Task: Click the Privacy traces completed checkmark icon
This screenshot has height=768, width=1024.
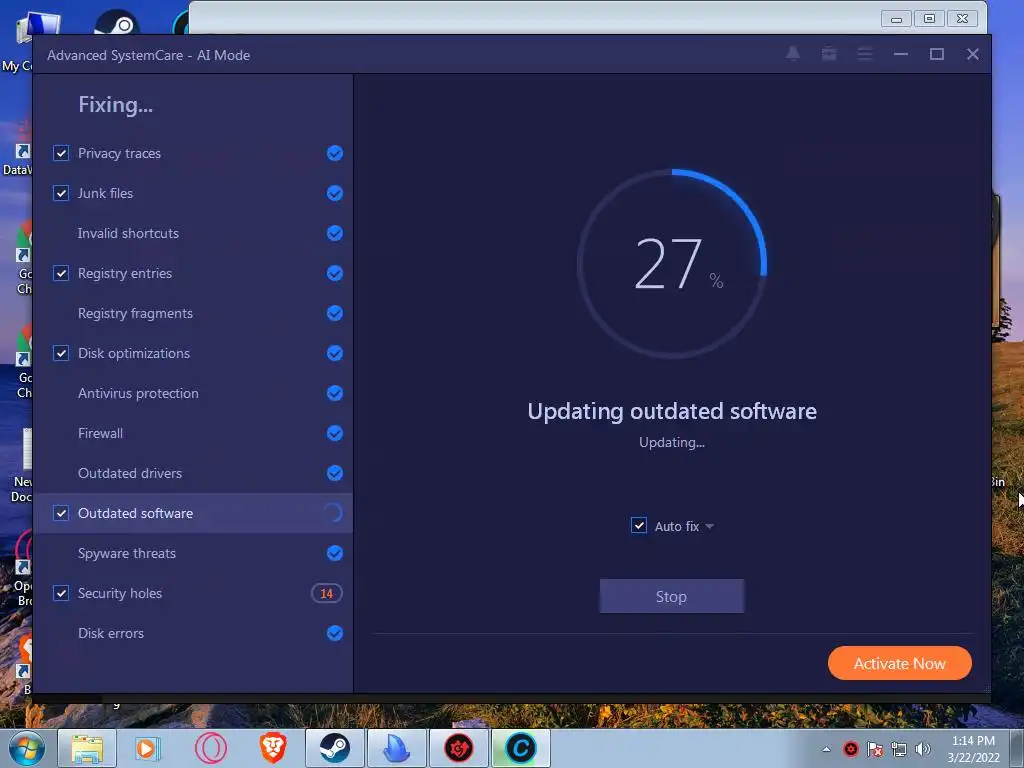Action: pos(334,153)
